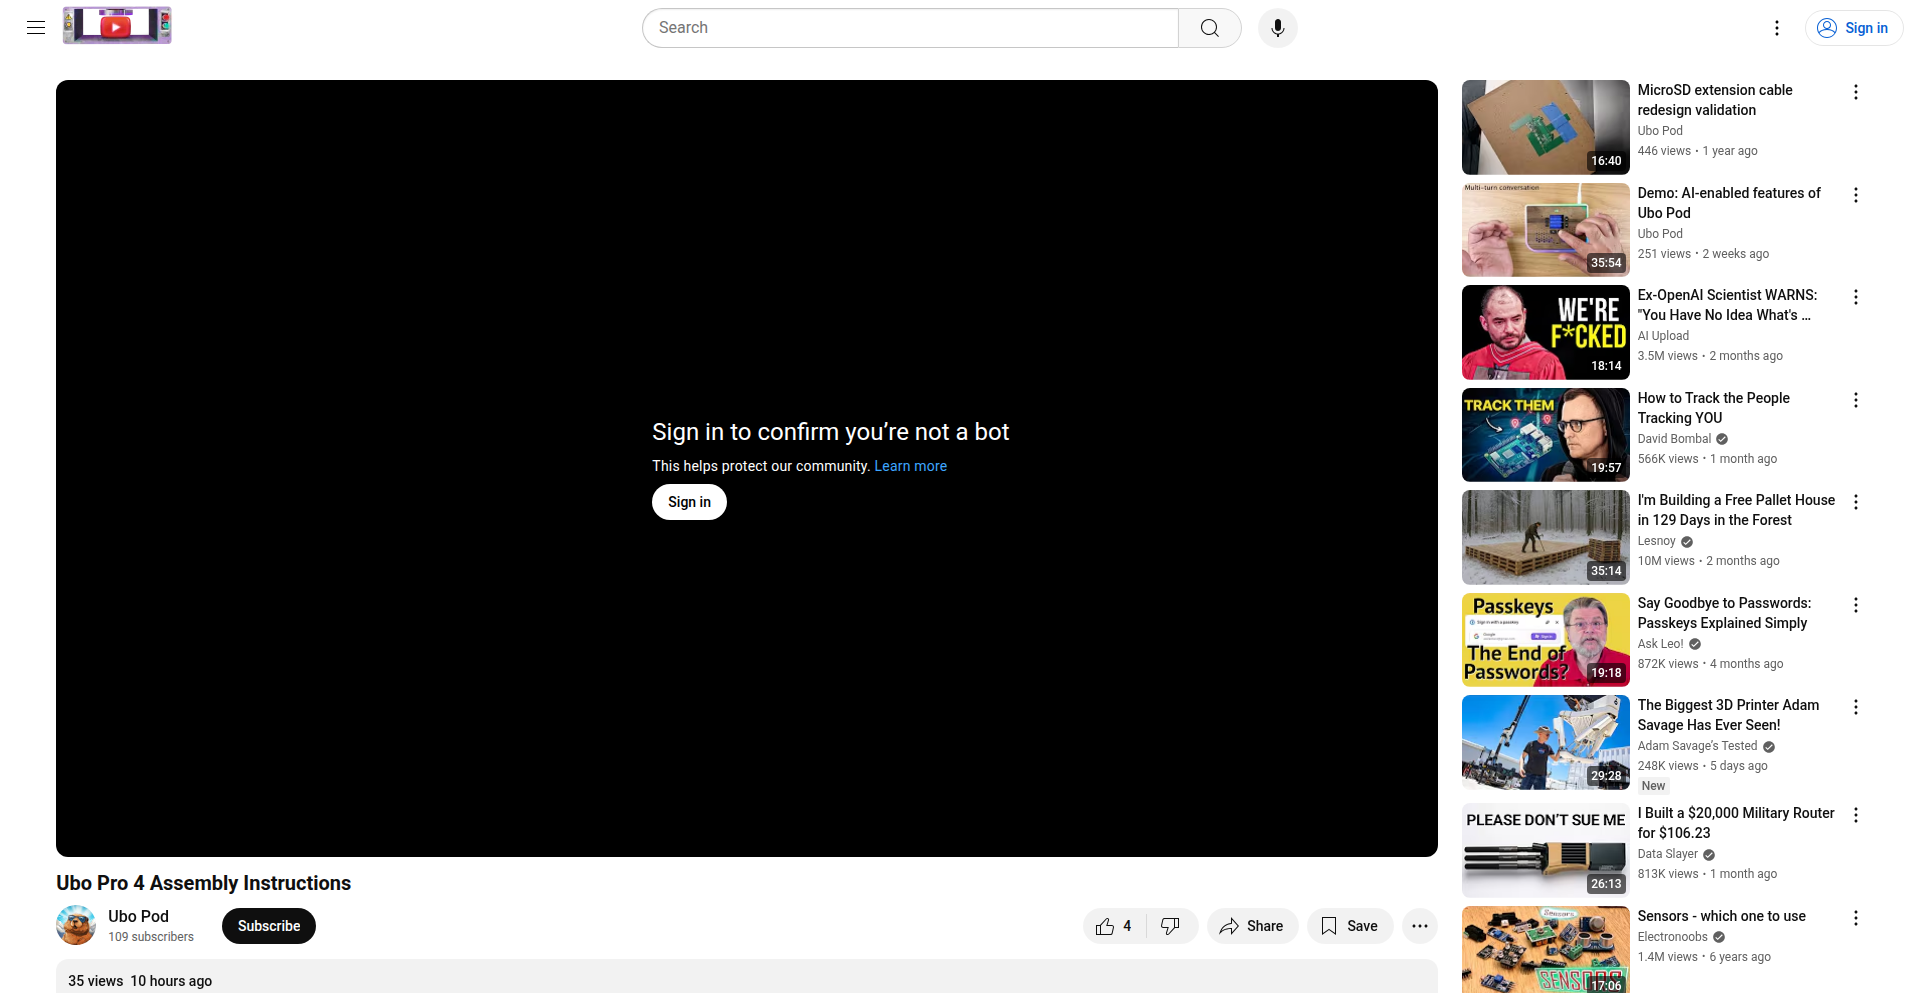Click the Lesnoy channel name
Viewport: 1920px width, 993px height.
1657,541
